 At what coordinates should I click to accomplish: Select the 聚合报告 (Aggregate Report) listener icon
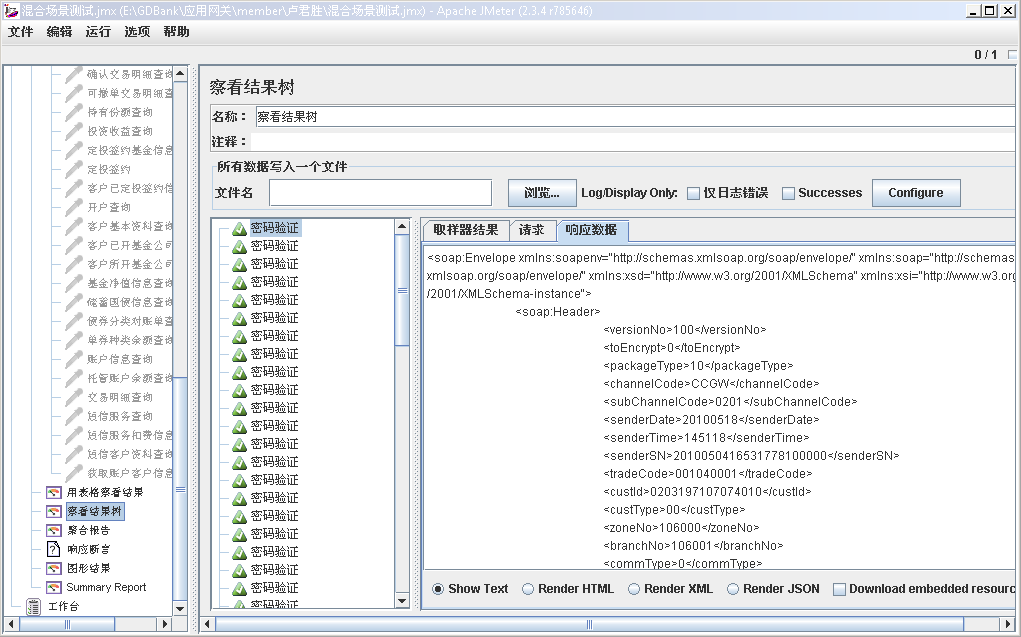54,530
